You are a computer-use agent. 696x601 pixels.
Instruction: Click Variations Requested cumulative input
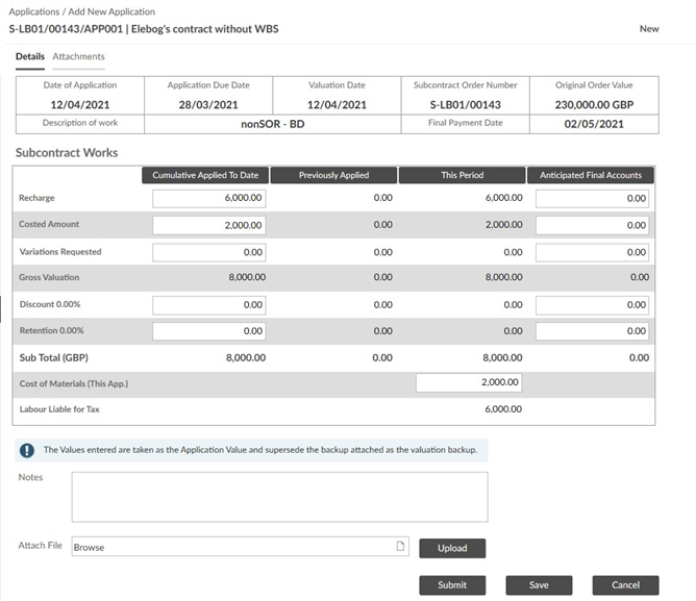coord(209,252)
